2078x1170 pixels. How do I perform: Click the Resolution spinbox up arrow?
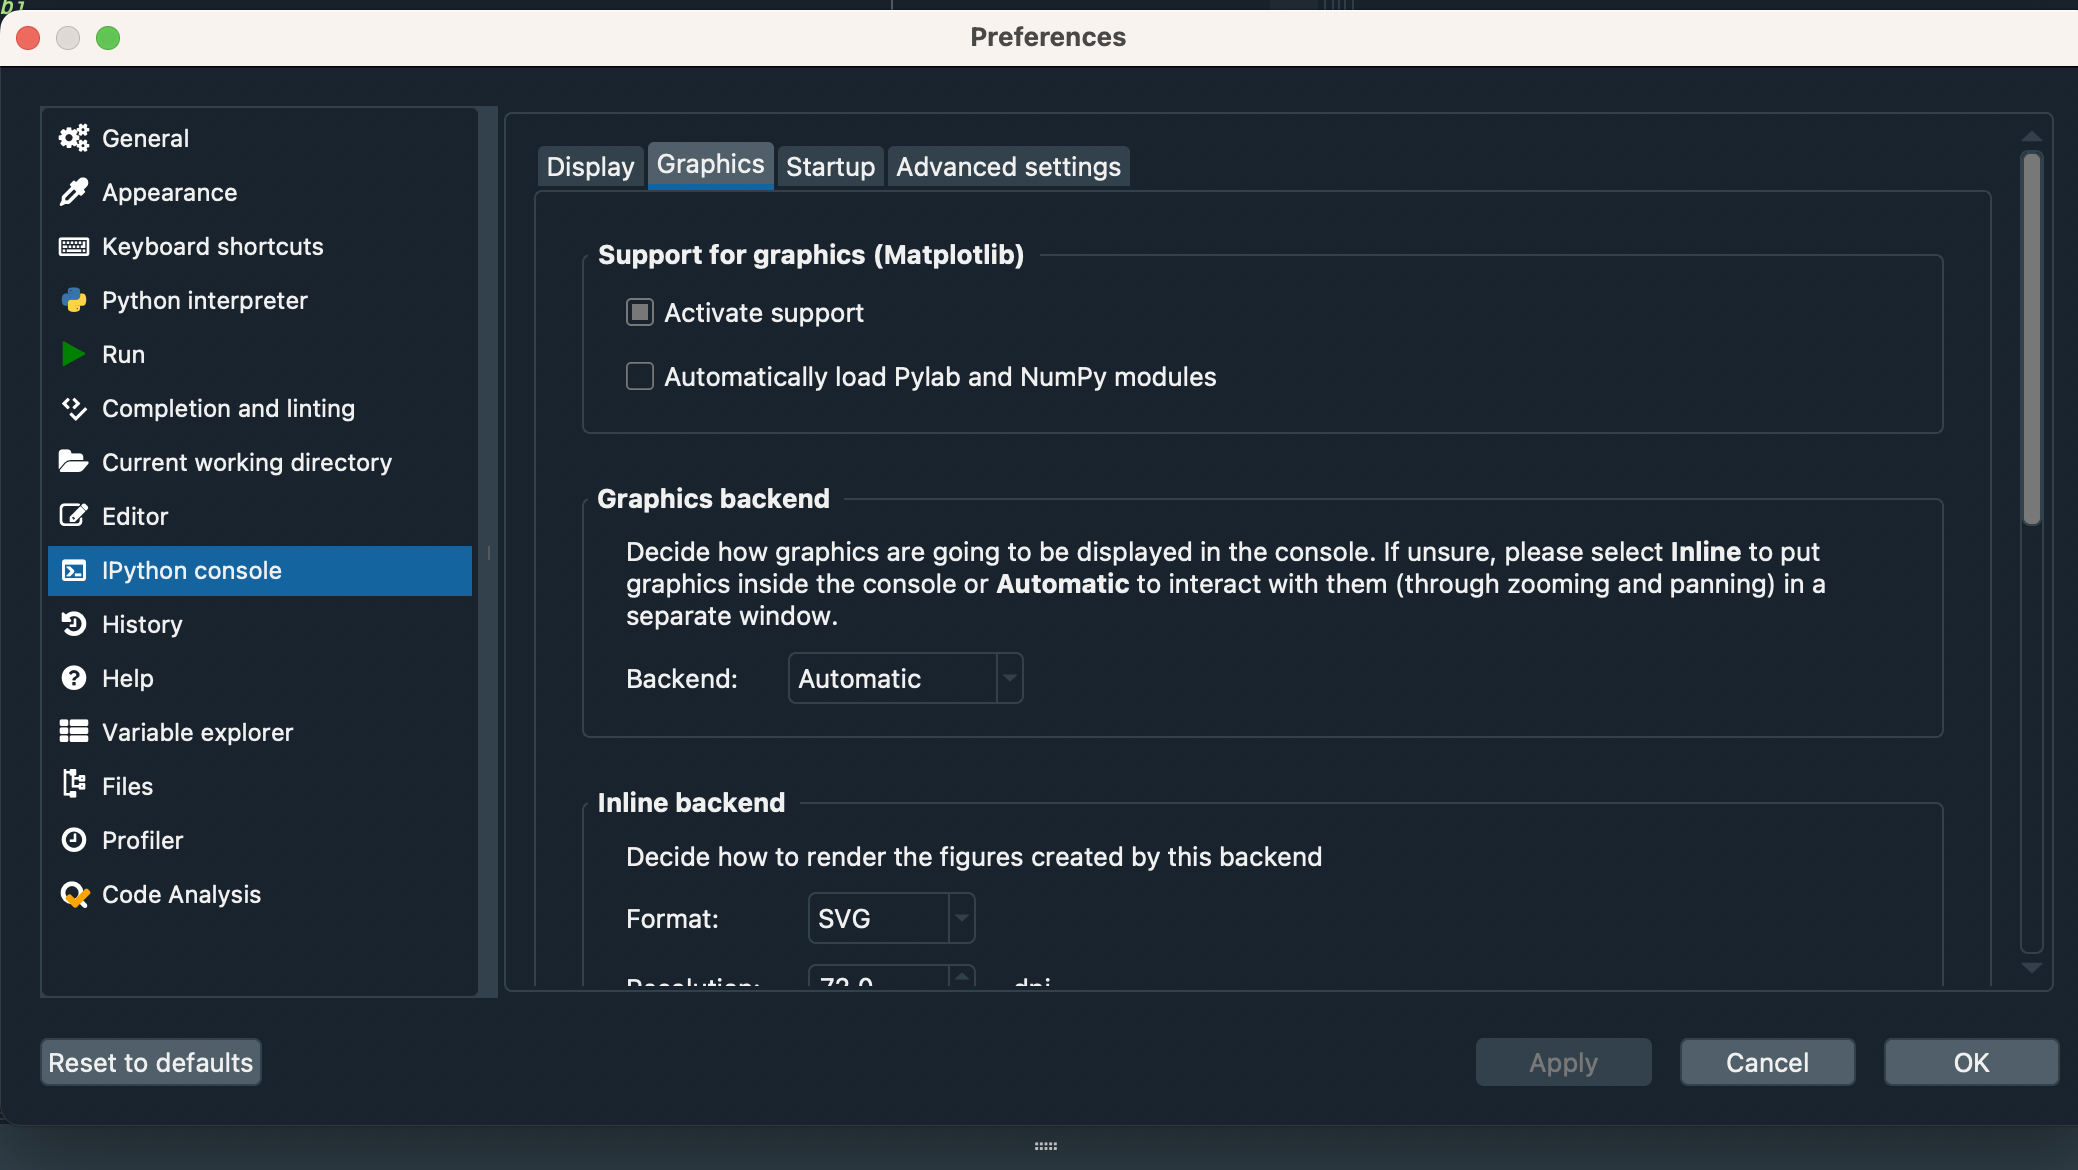(961, 974)
